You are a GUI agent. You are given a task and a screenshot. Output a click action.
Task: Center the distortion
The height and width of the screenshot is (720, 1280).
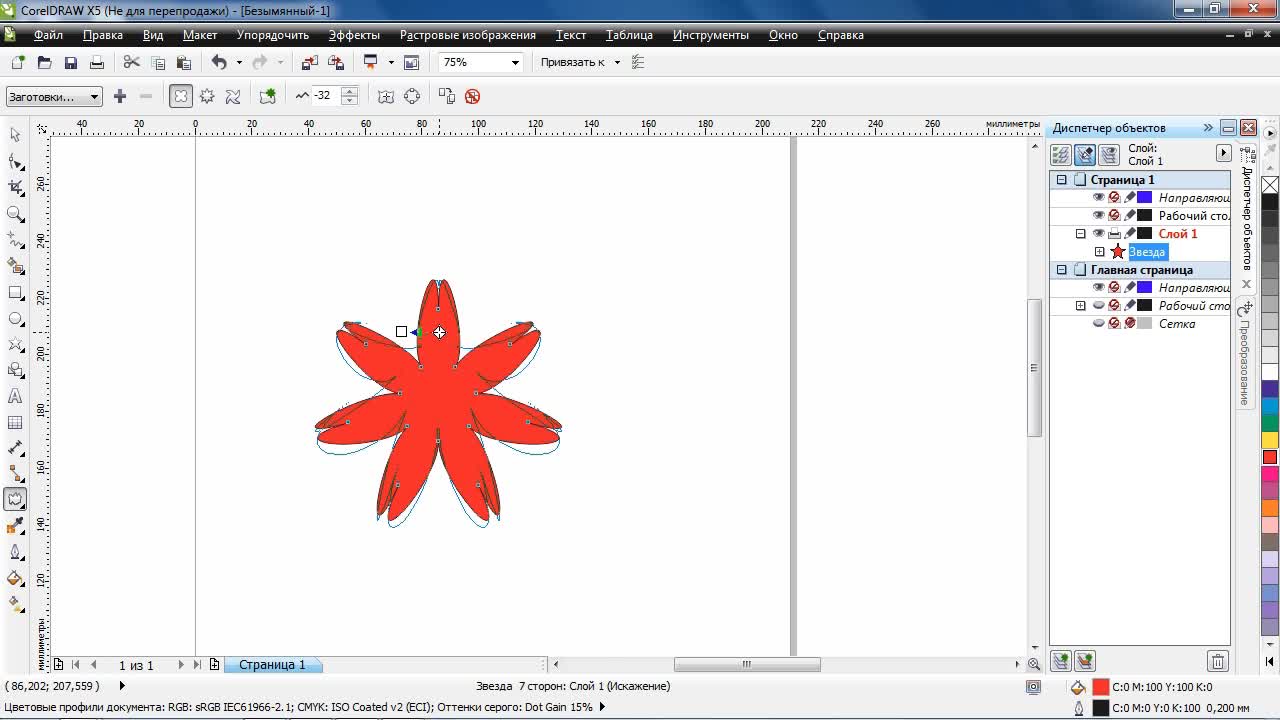pos(386,96)
